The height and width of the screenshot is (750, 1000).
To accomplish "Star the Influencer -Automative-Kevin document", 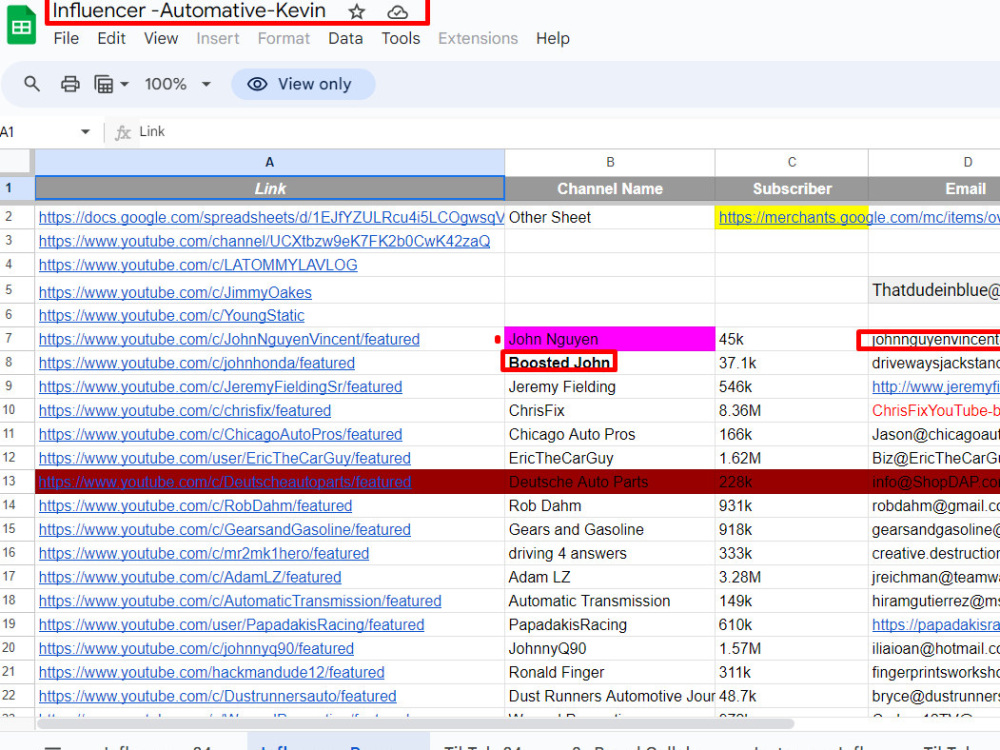I will tap(357, 11).
